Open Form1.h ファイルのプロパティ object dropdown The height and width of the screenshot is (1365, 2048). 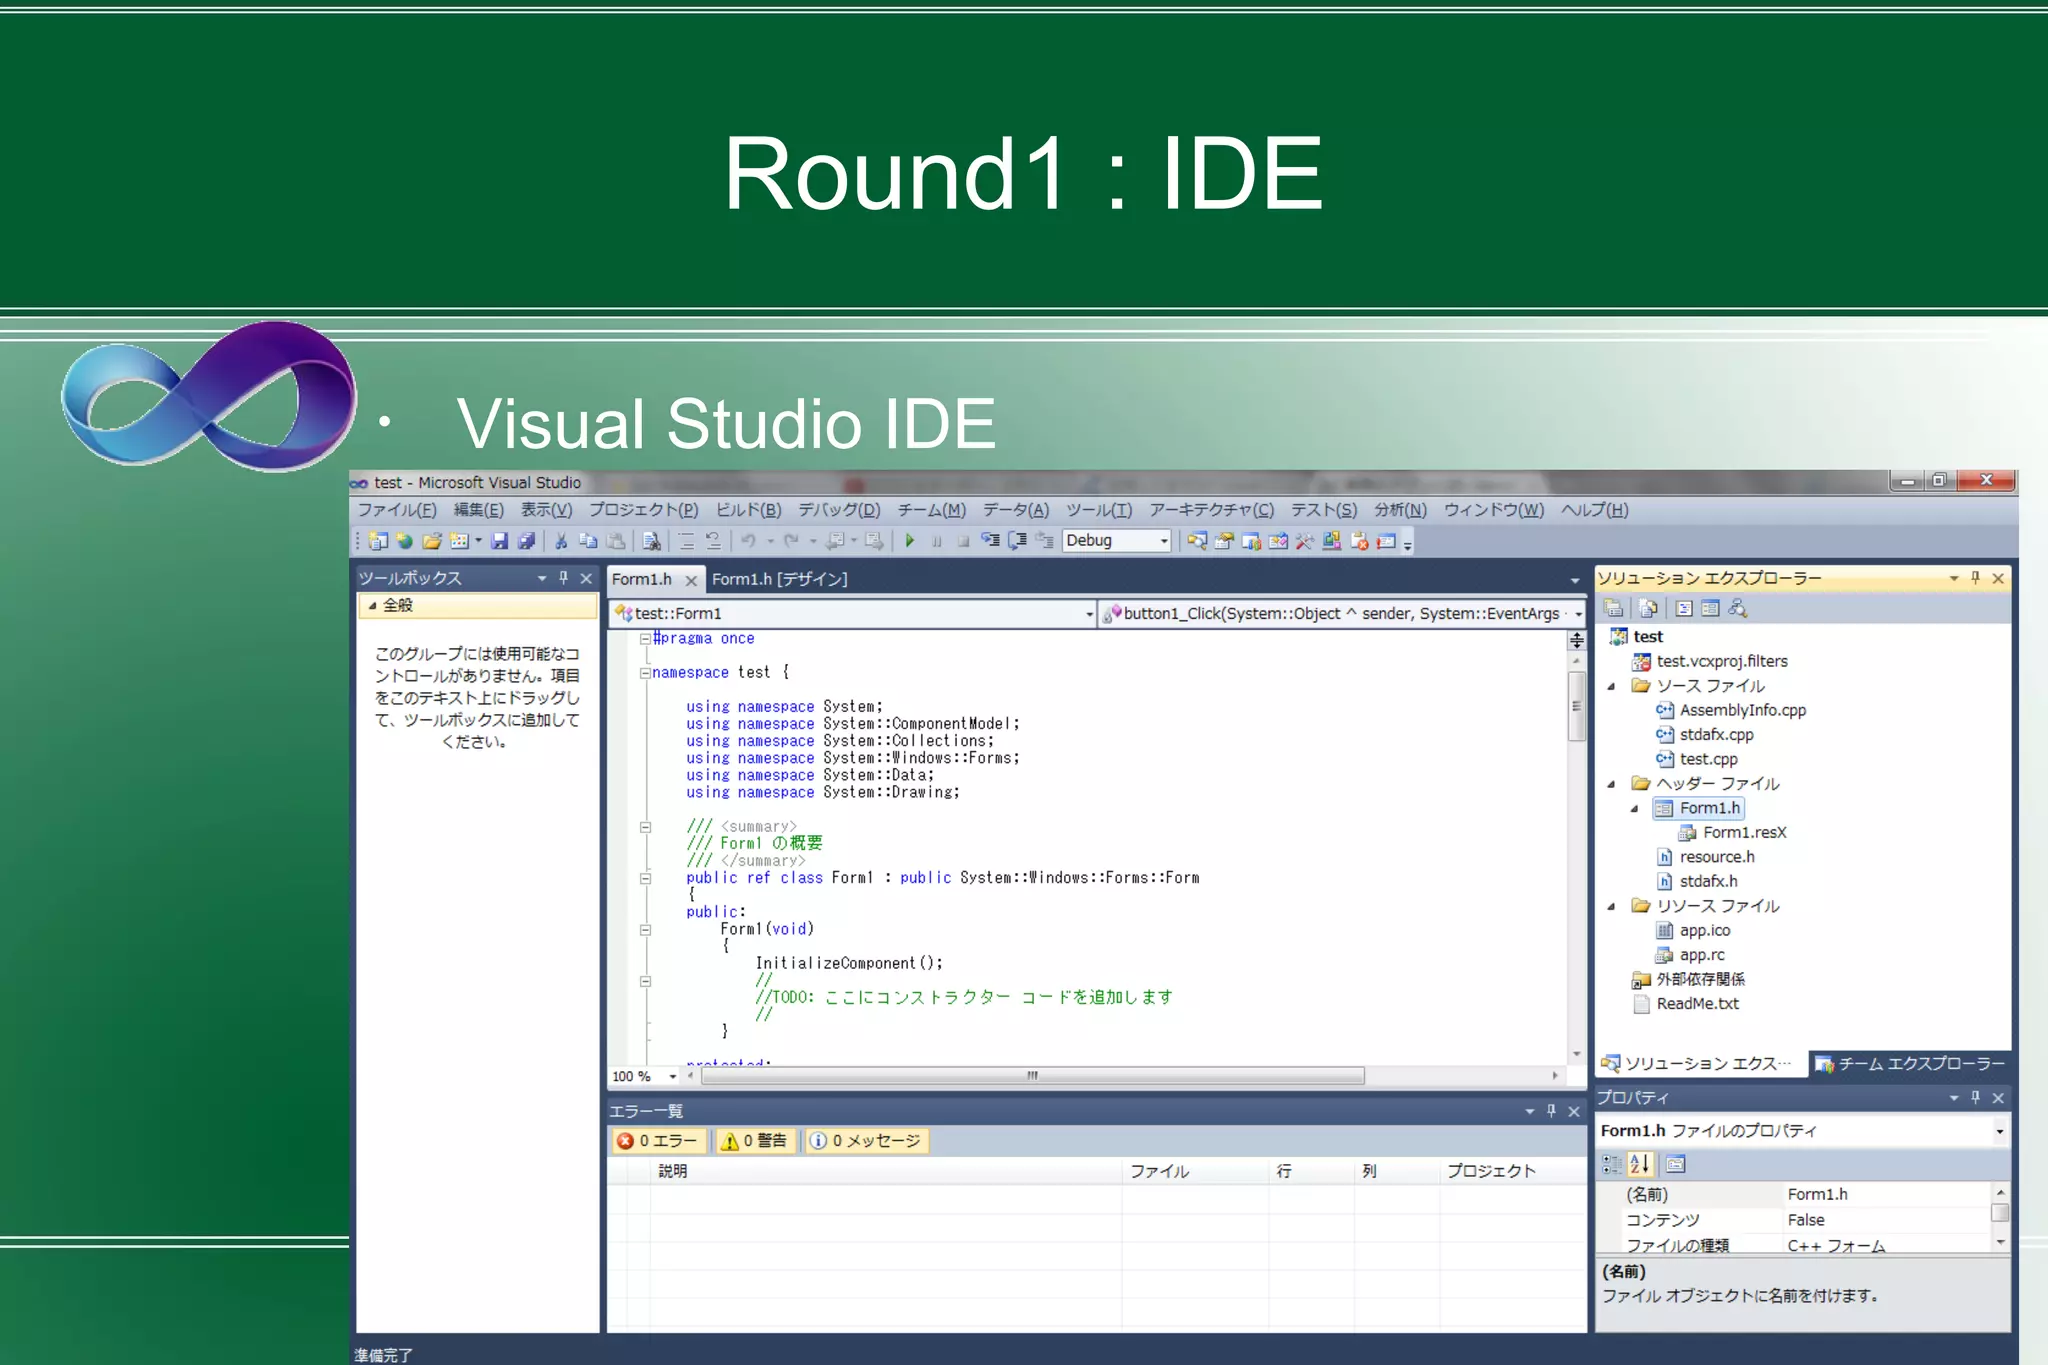1999,1131
